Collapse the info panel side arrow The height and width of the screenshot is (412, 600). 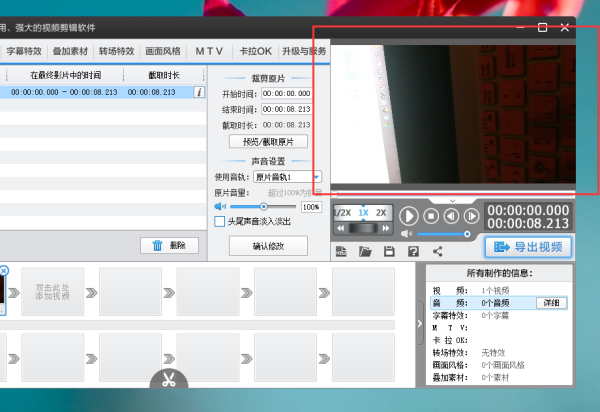(x=419, y=323)
